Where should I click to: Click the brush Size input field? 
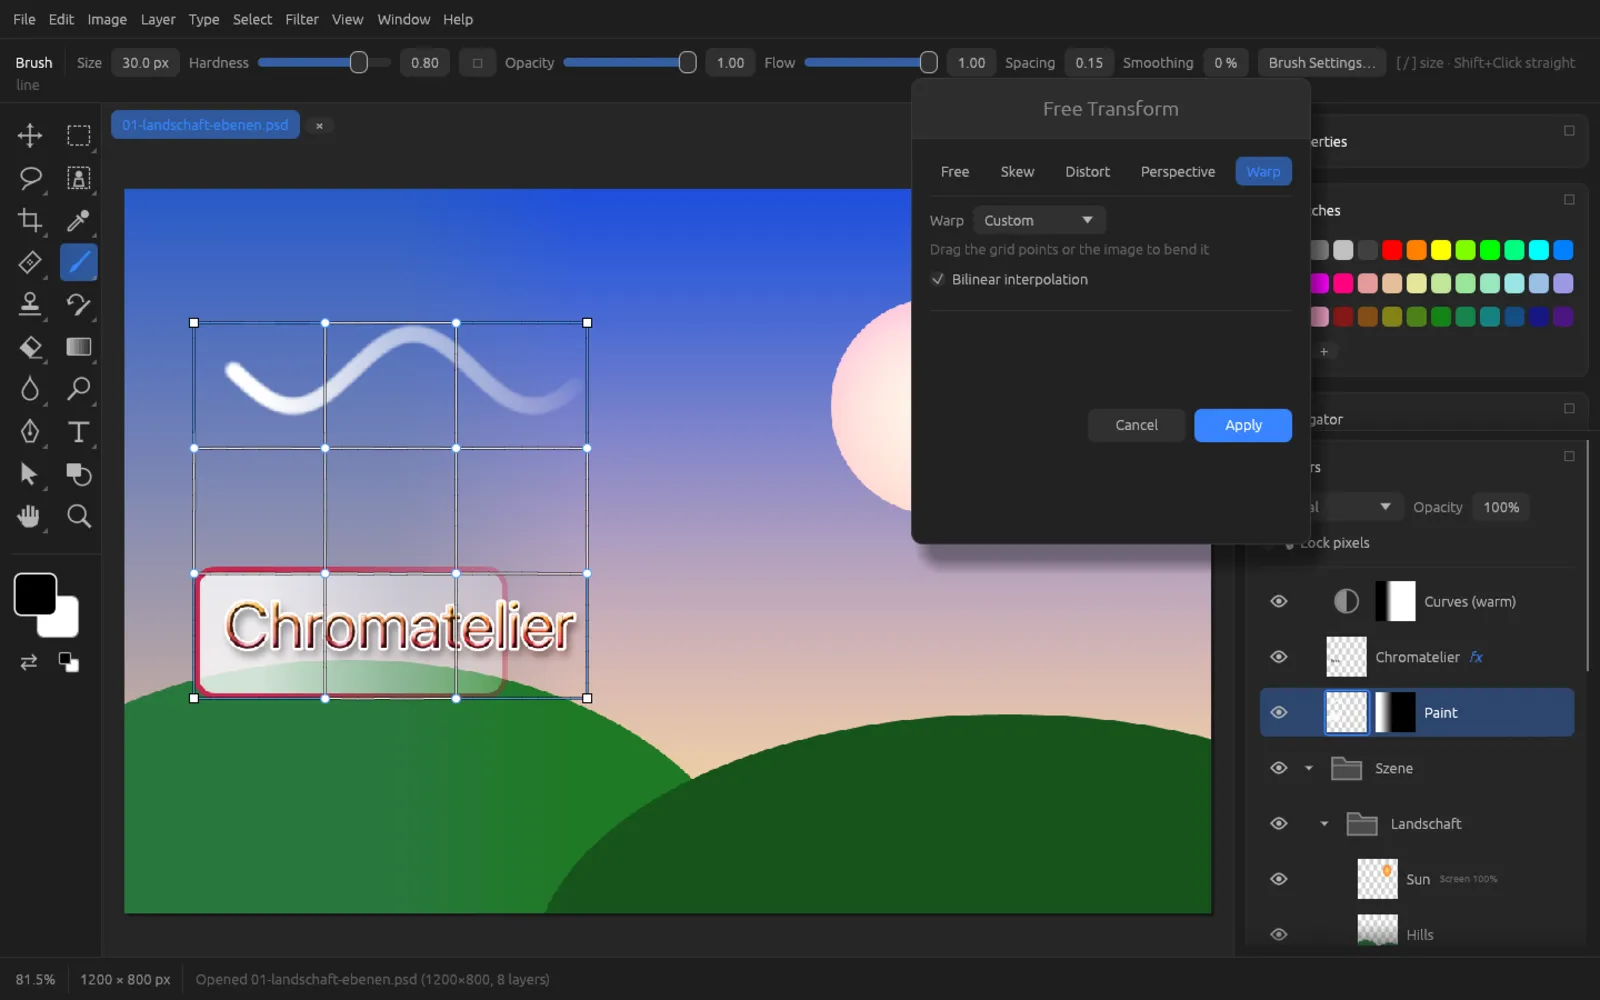click(x=145, y=62)
